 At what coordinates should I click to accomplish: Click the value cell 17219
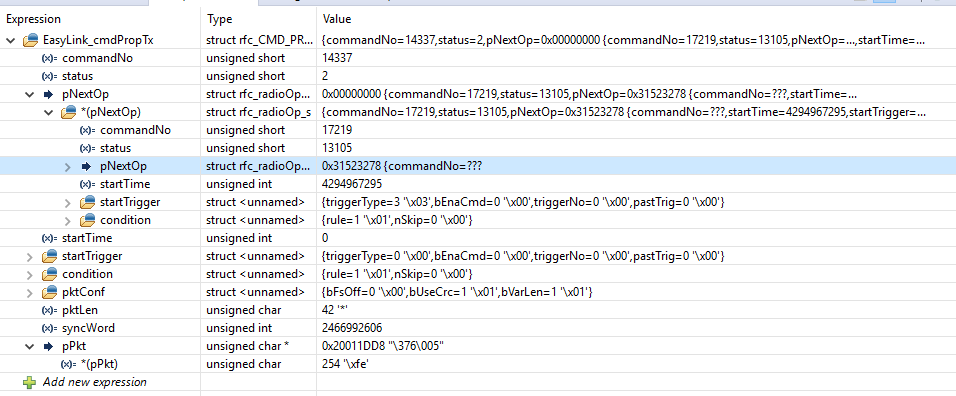(337, 130)
